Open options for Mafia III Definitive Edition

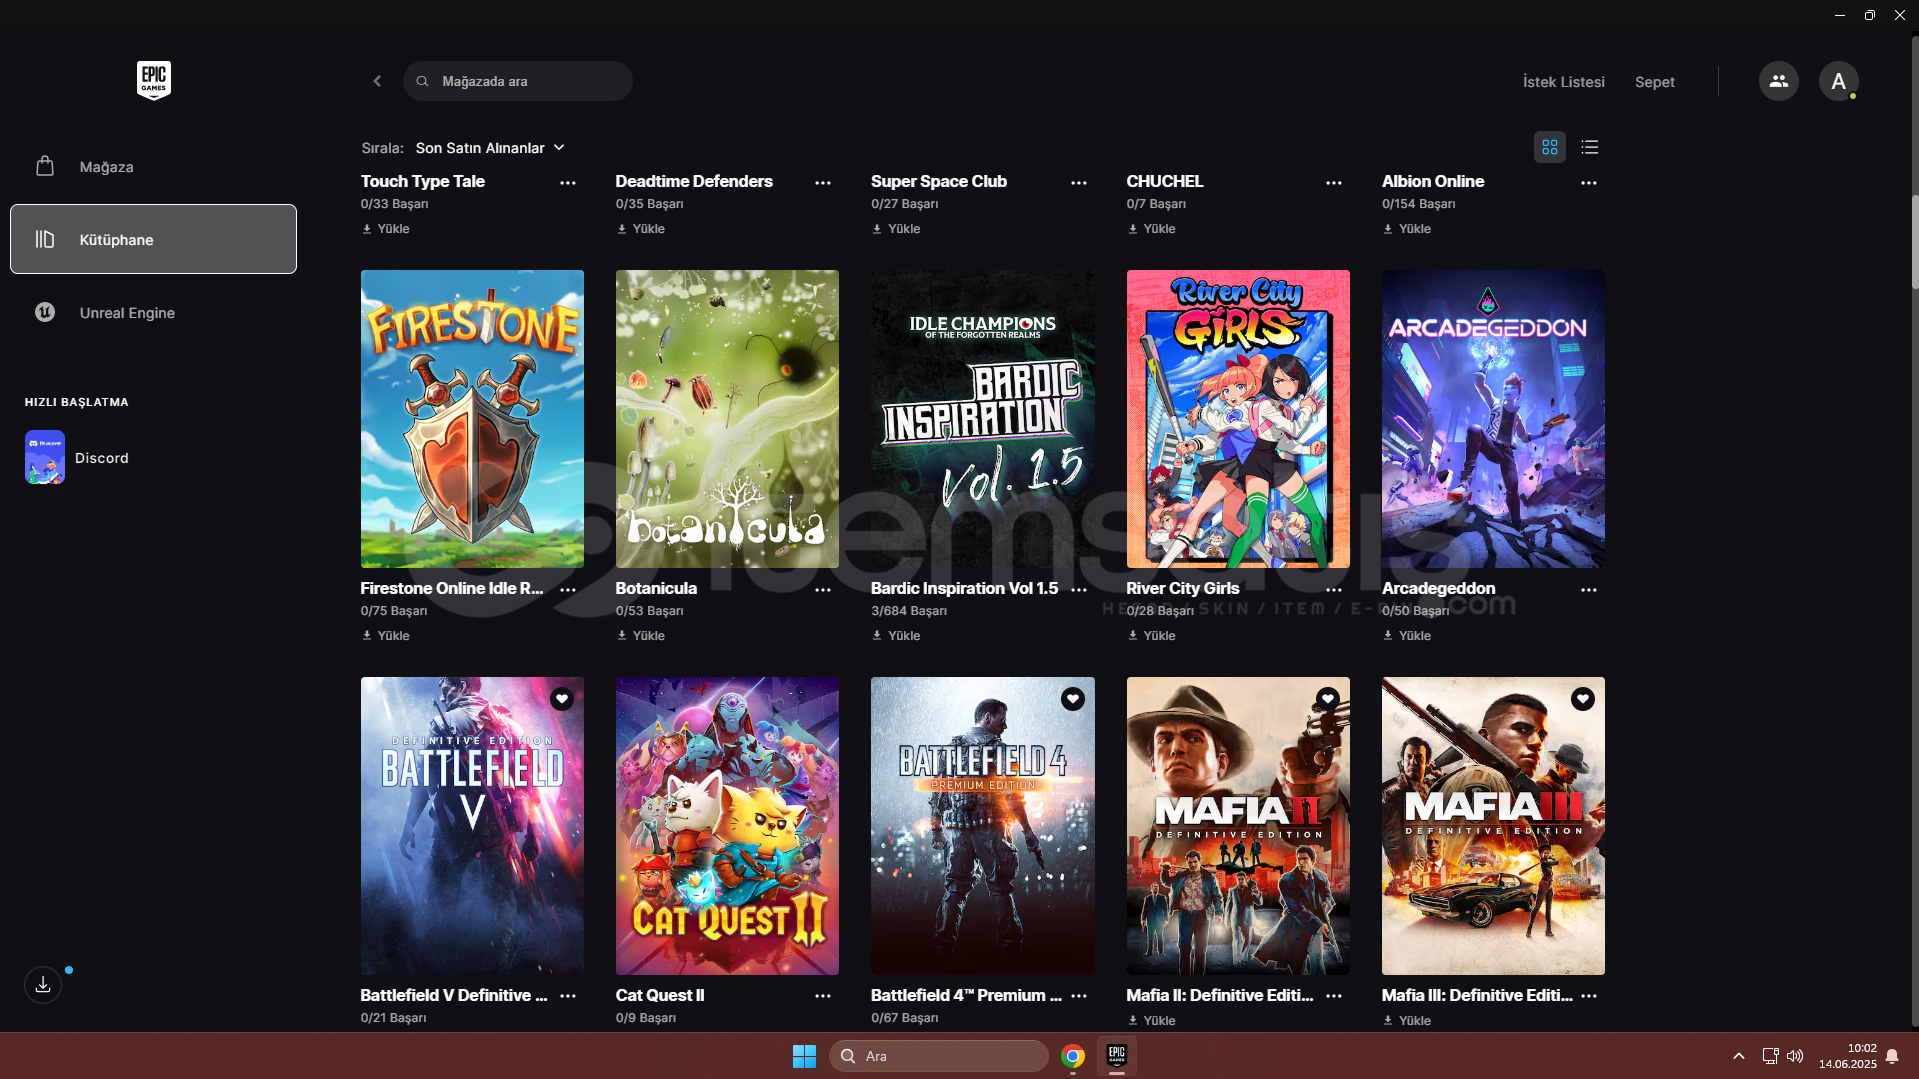(1588, 996)
